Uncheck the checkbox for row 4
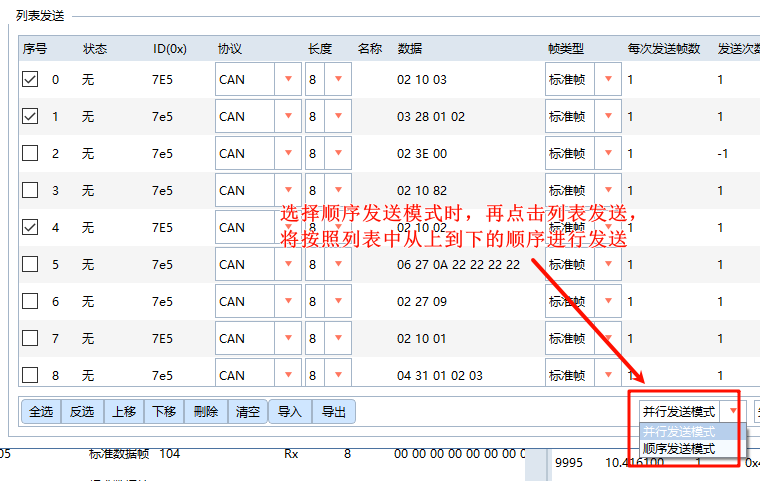This screenshot has width=760, height=481. point(30,227)
